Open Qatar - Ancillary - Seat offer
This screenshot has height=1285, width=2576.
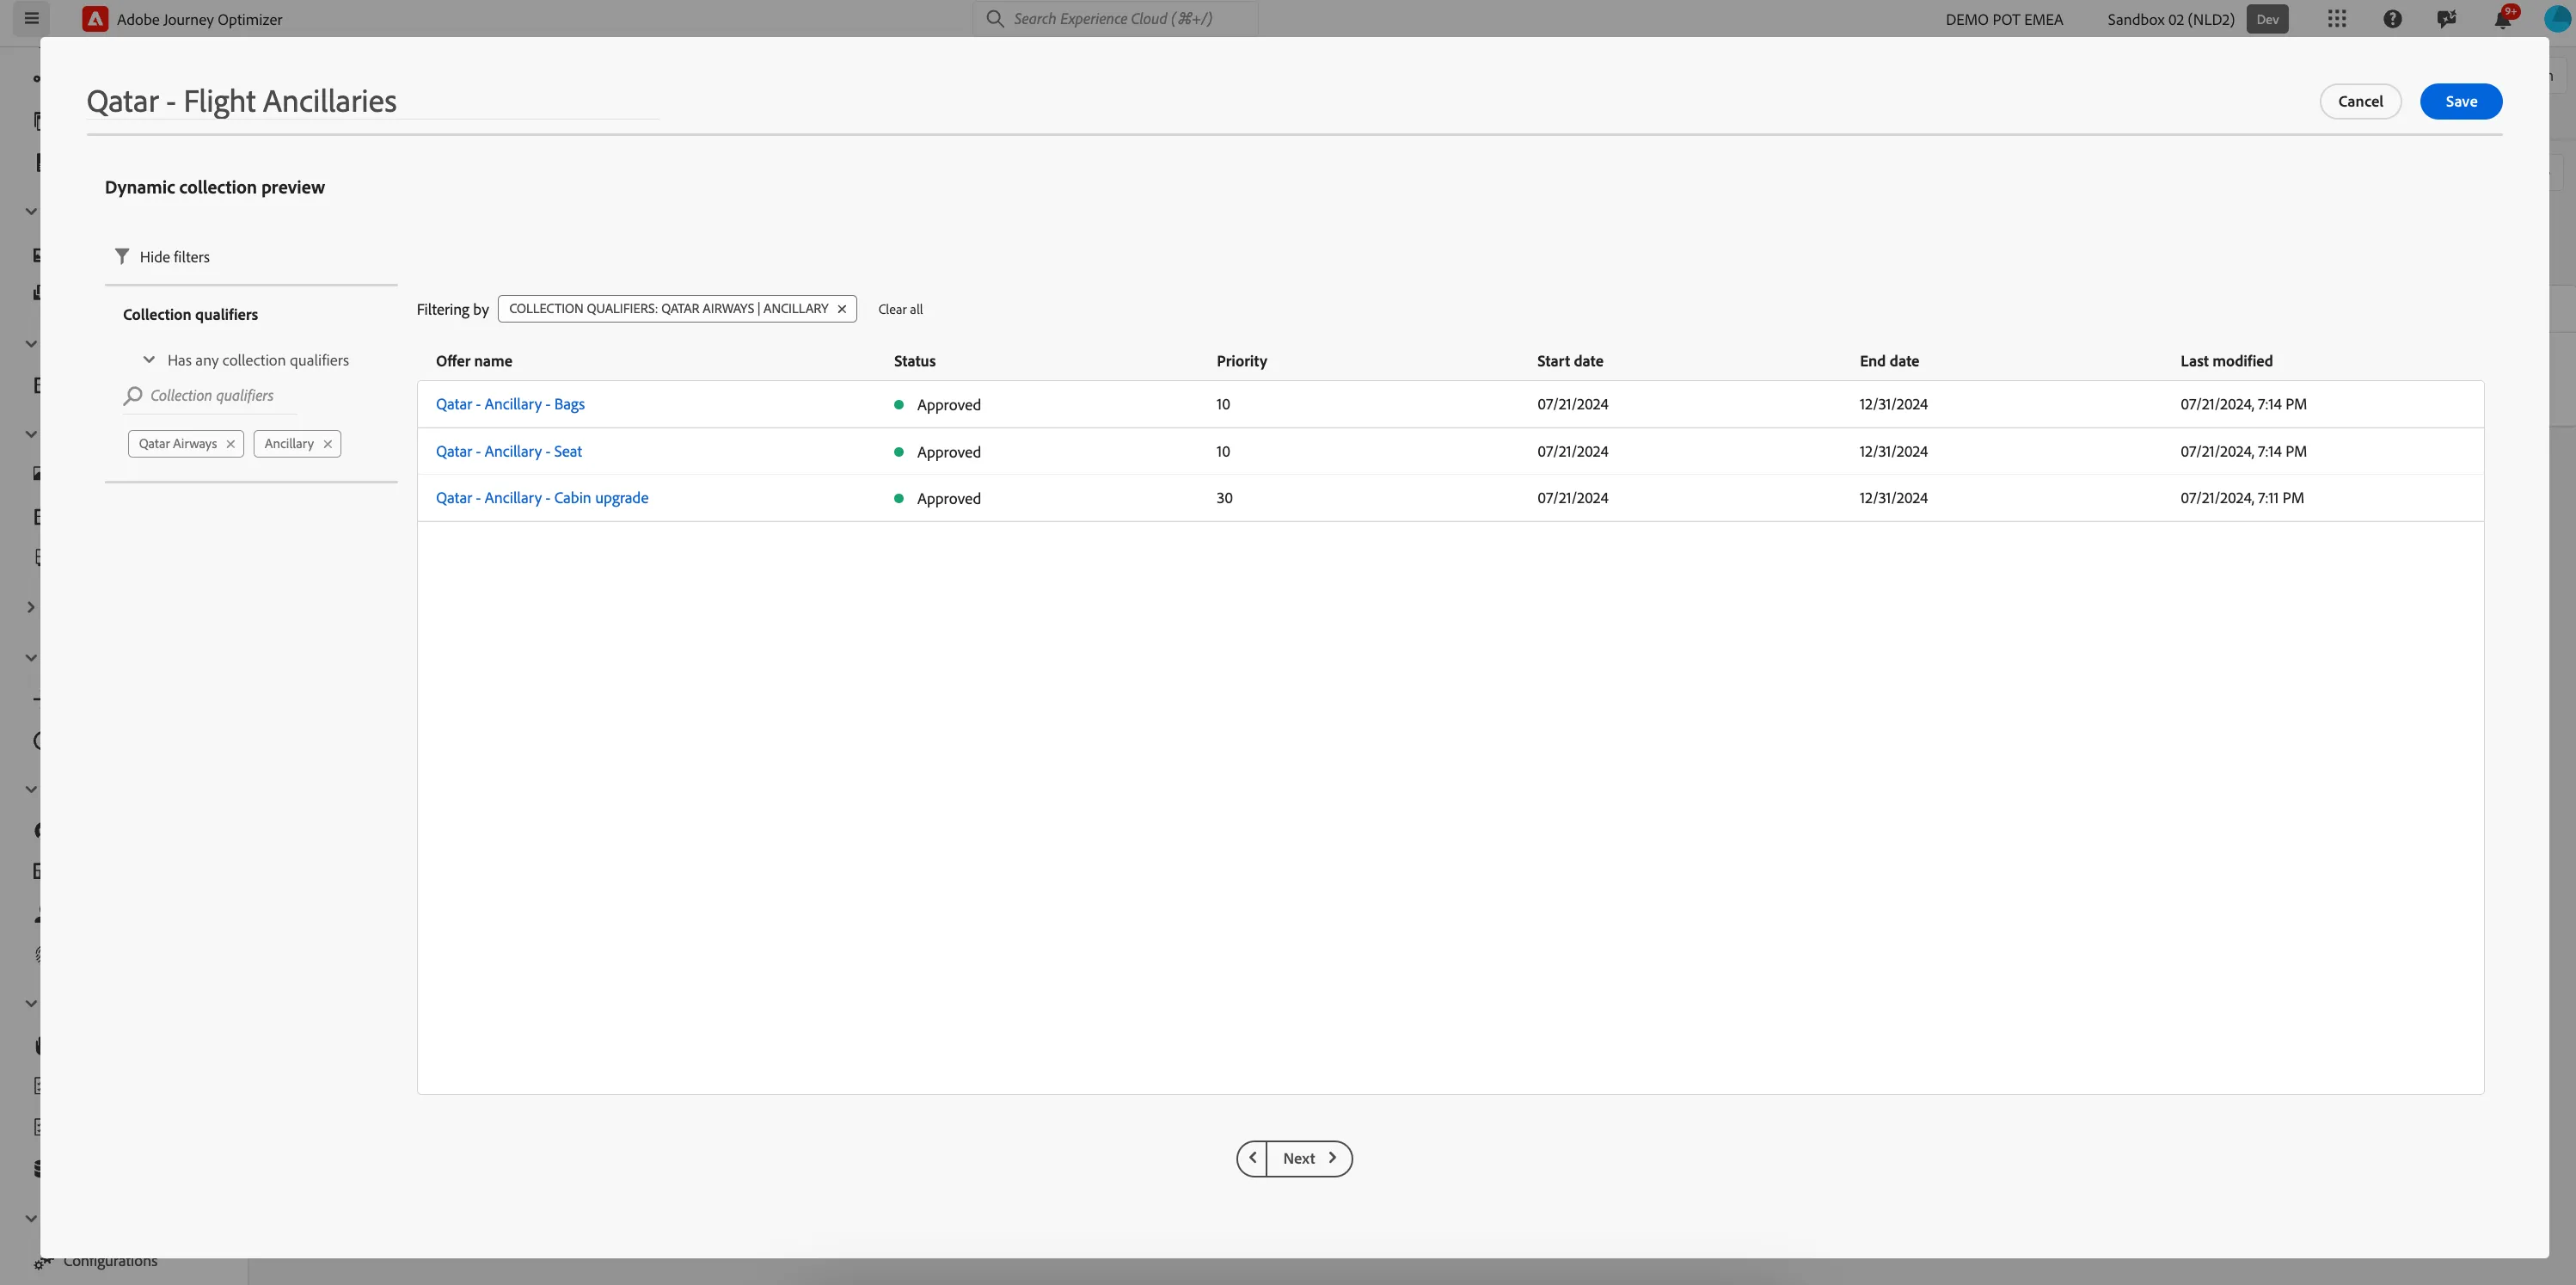509,451
